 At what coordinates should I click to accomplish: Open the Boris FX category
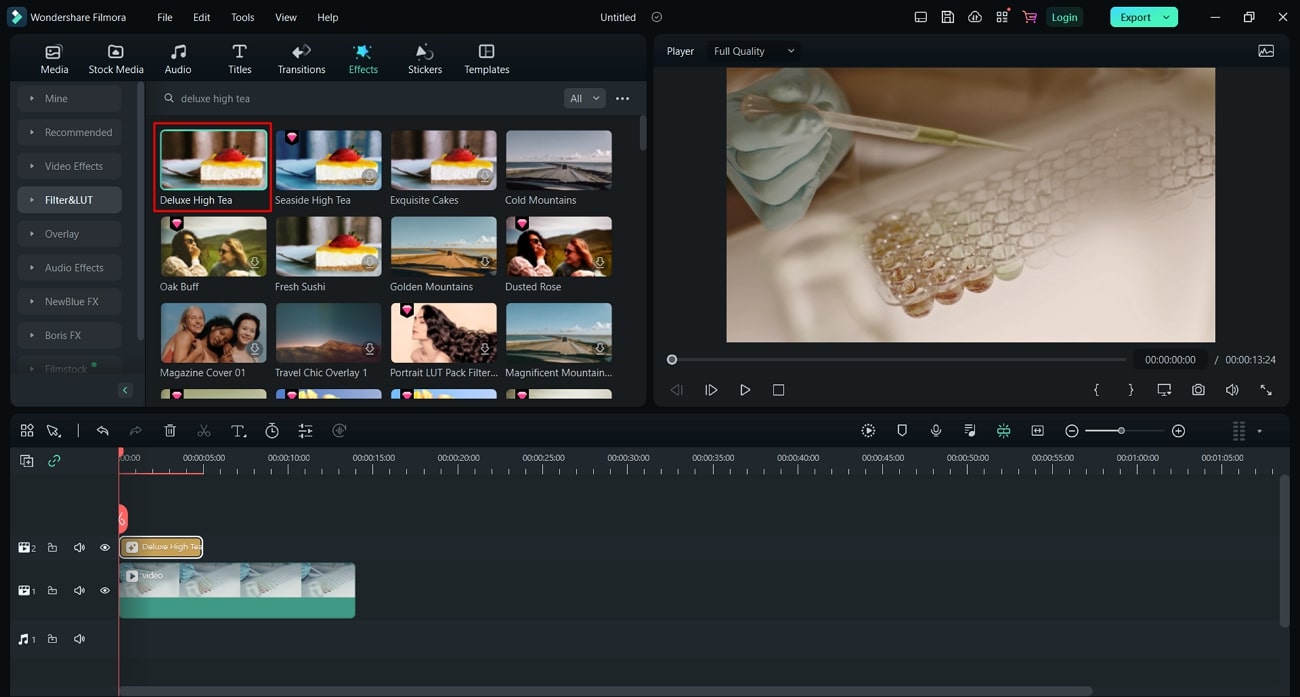69,336
